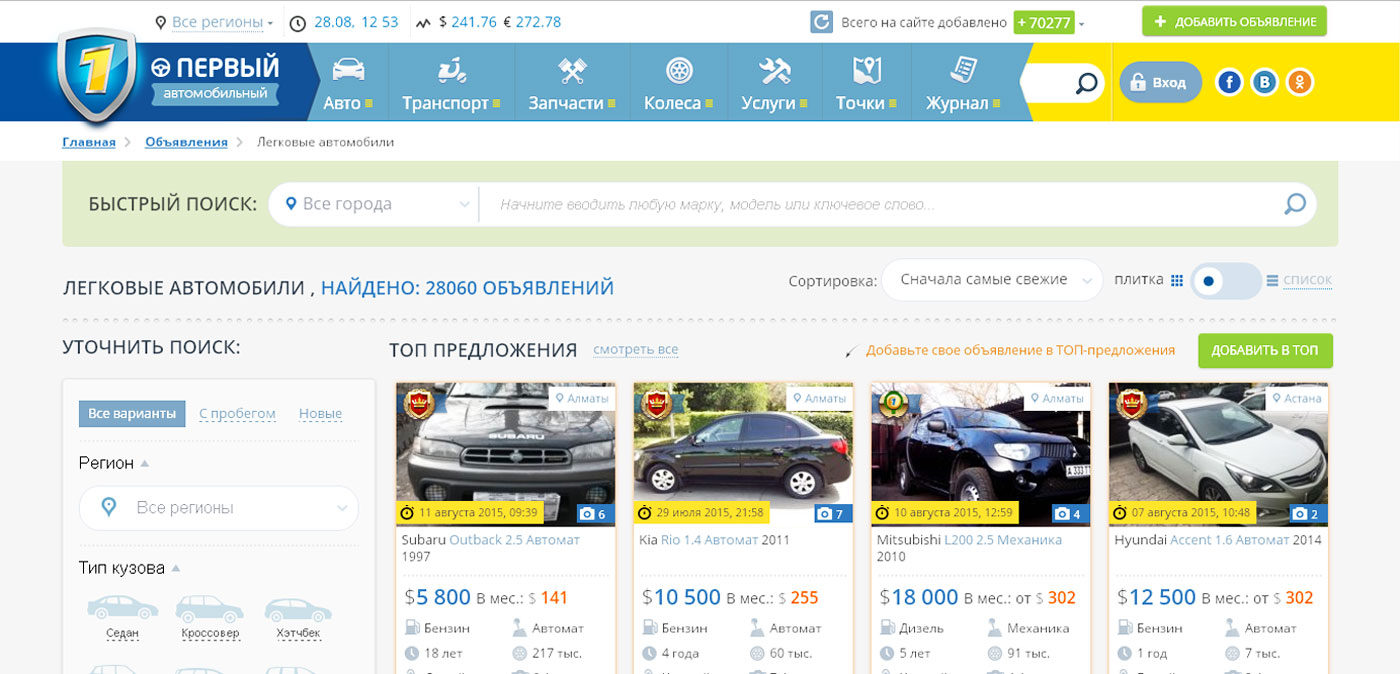Open the sidebar Все регионы region dropdown
Image resolution: width=1400 pixels, height=674 pixels.
click(x=219, y=508)
